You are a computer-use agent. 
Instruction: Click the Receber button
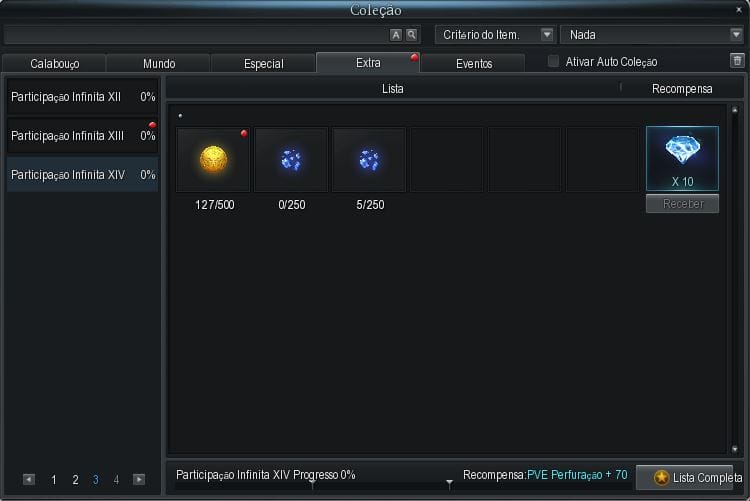683,203
